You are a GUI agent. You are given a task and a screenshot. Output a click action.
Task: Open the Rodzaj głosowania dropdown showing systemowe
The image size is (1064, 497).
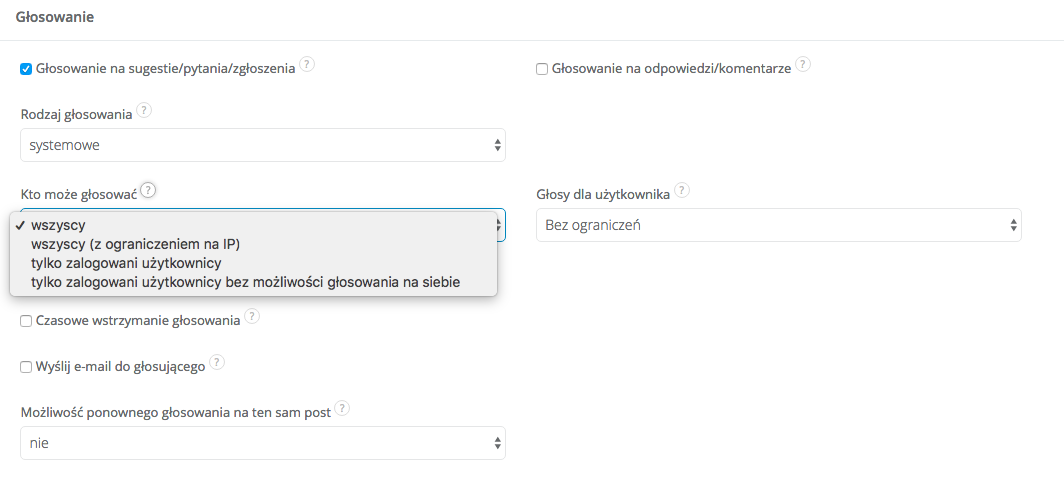pyautogui.click(x=262, y=145)
